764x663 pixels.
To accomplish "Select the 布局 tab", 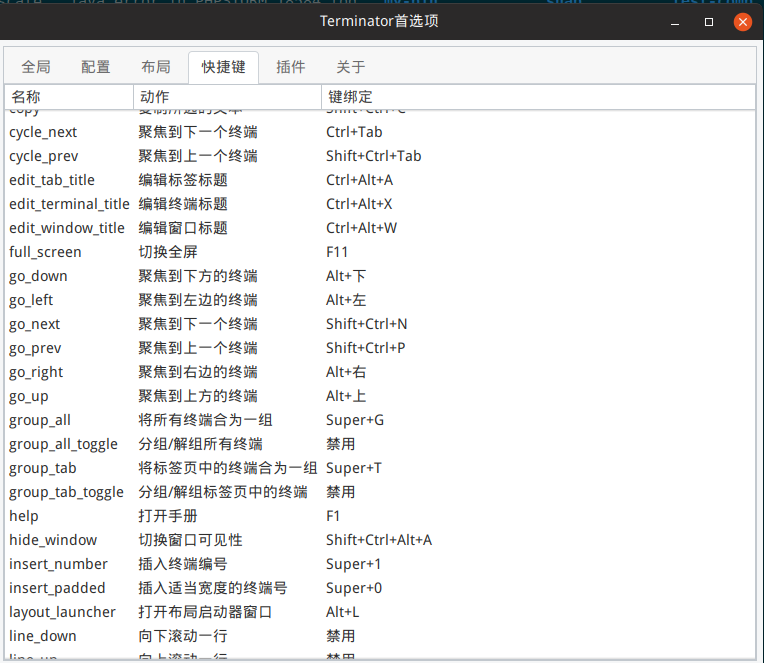I will tap(156, 67).
